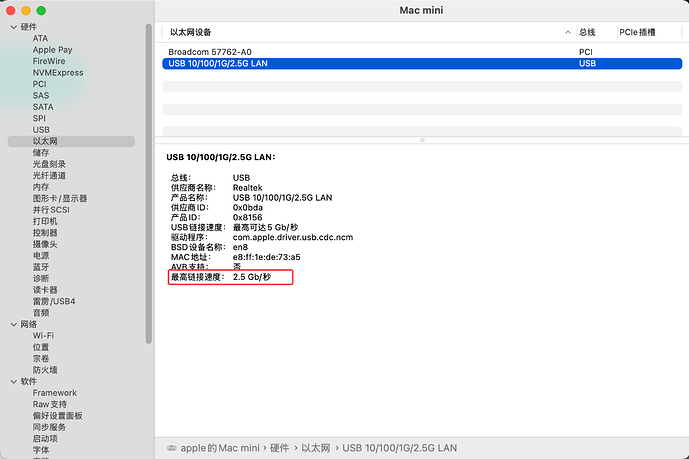Click 硬件 in the bottom path bar
Screen dimensions: 689x459
pos(279,447)
